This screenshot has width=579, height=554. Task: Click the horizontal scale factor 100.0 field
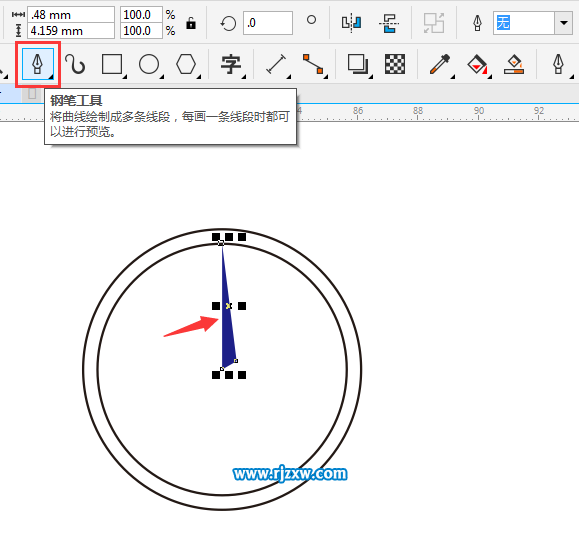pos(141,15)
